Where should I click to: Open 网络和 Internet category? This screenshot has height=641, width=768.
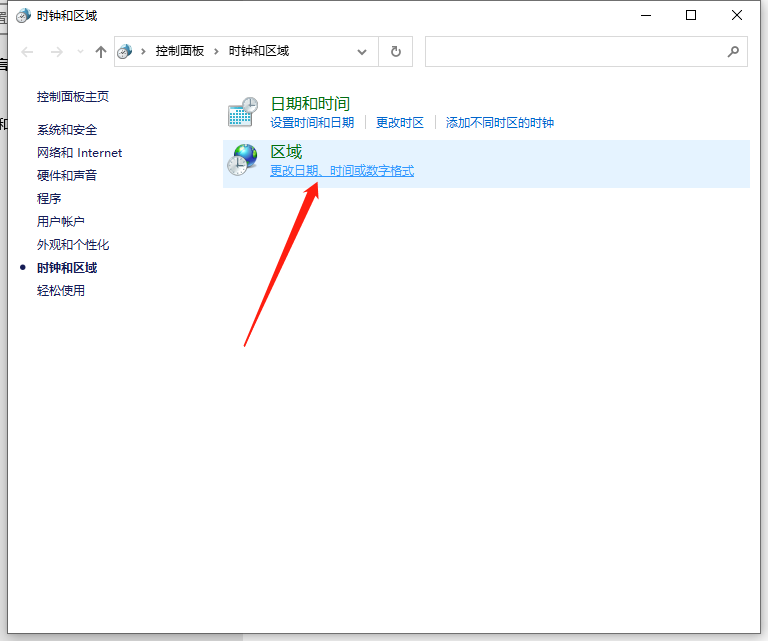click(79, 153)
